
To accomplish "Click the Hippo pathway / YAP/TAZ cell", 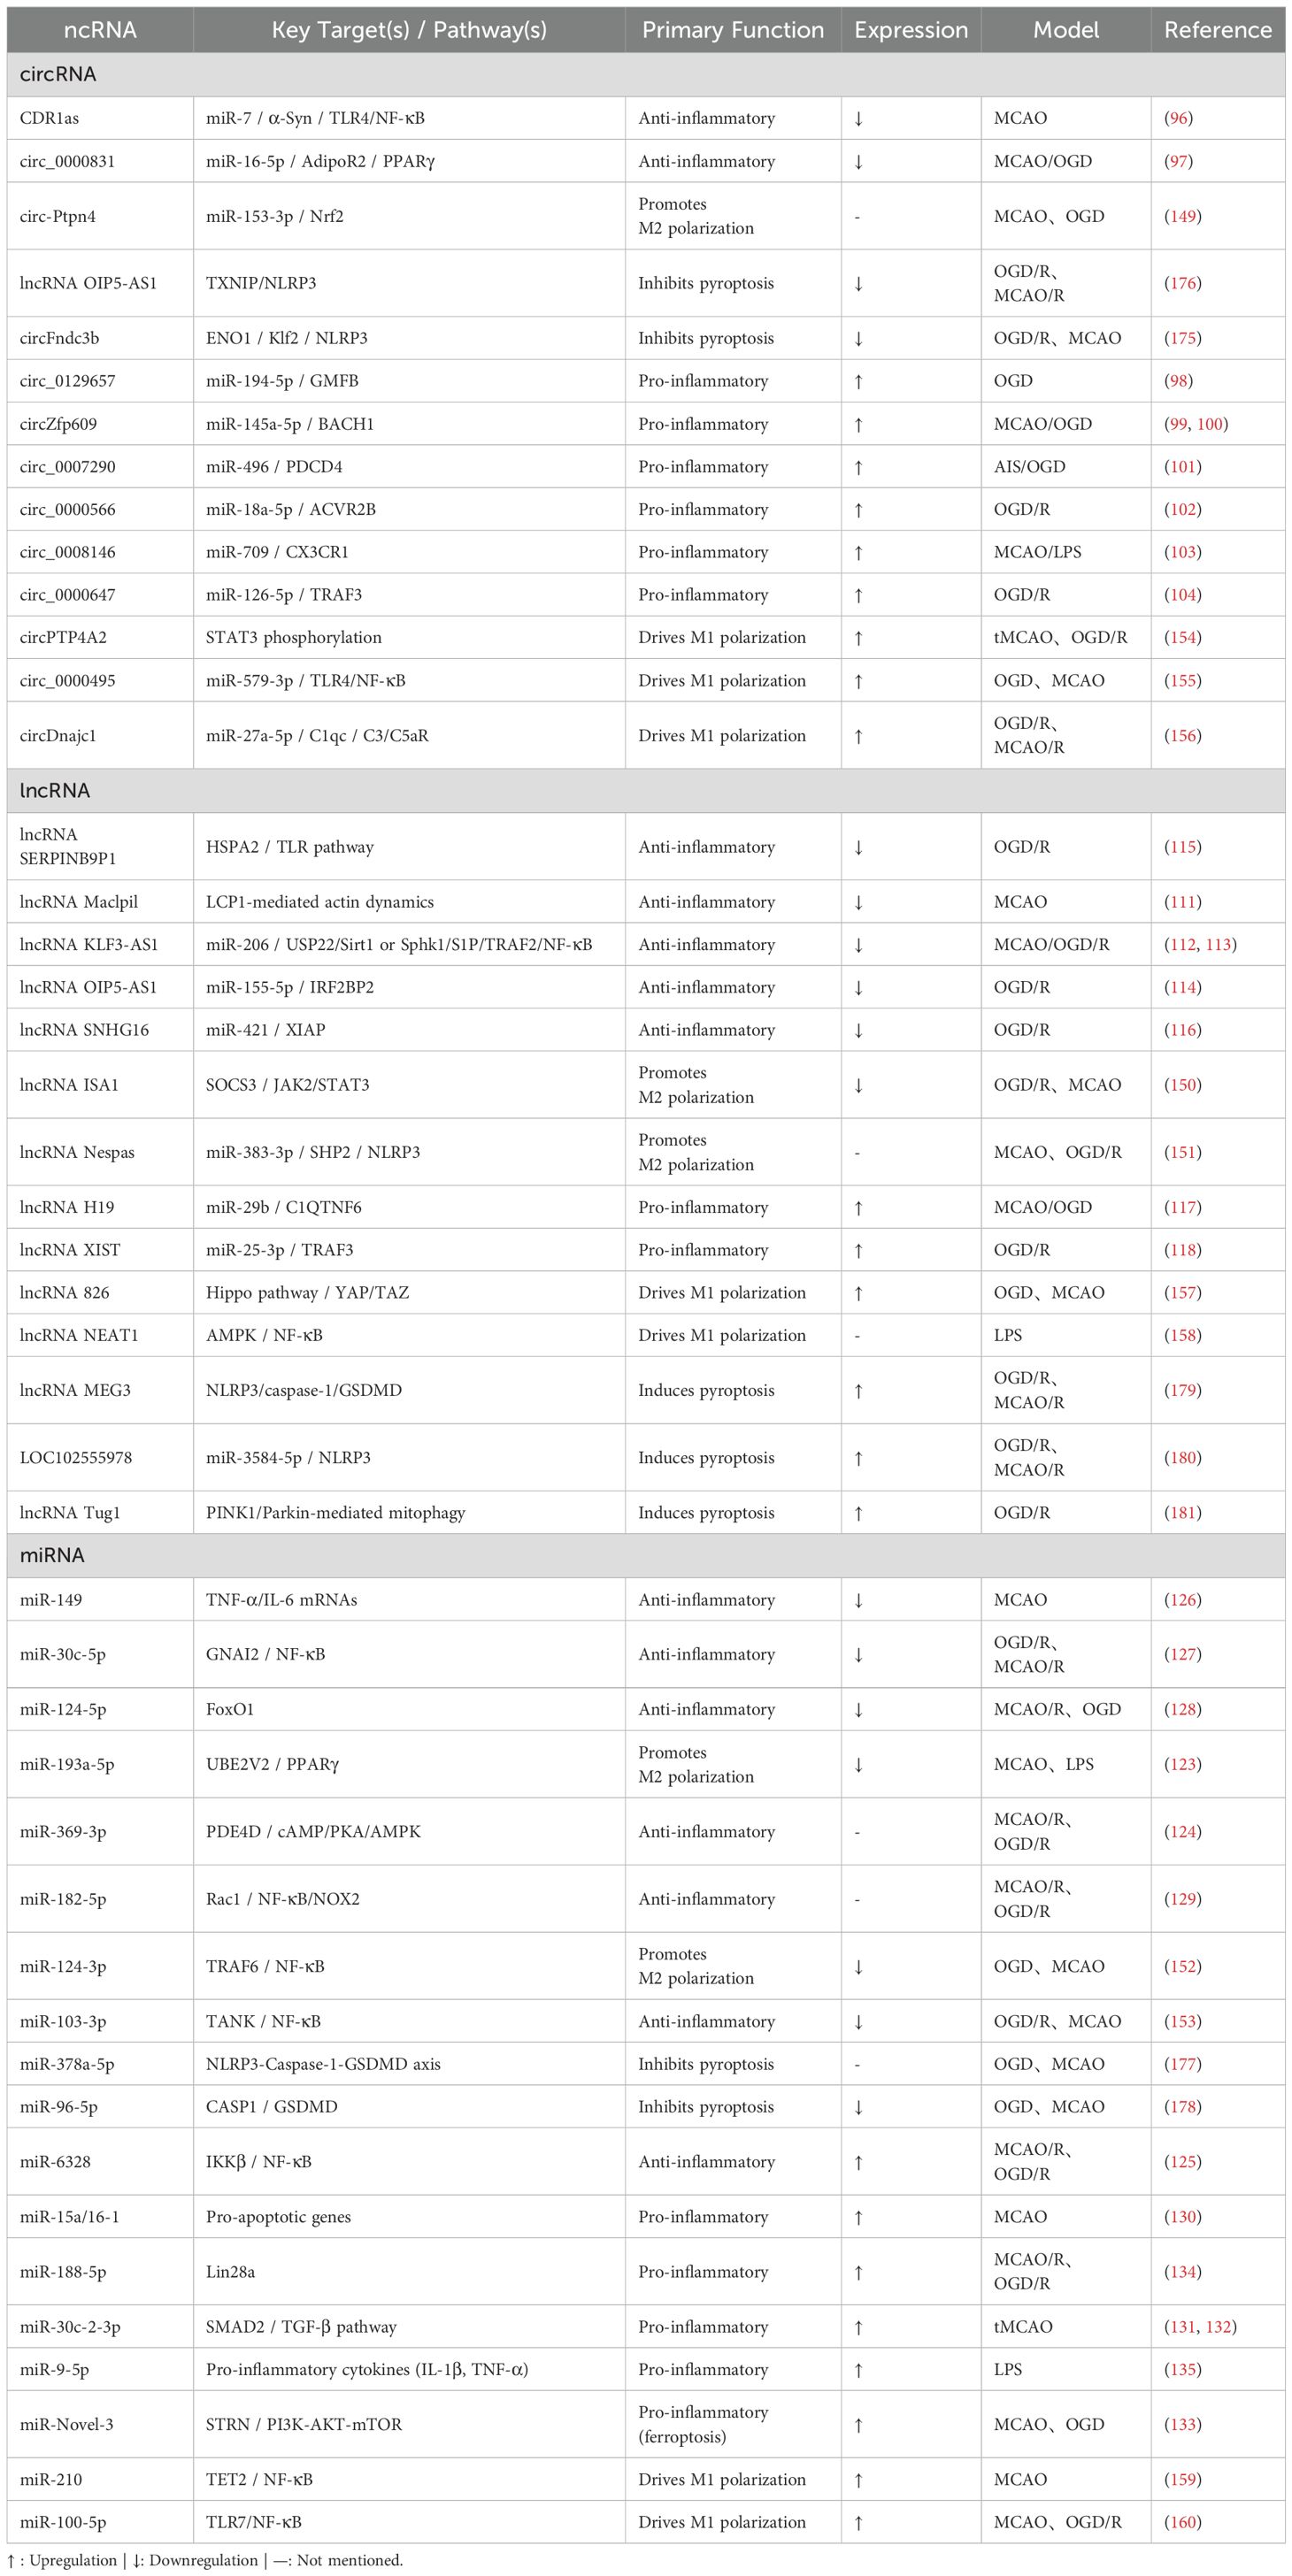I will click(307, 1292).
